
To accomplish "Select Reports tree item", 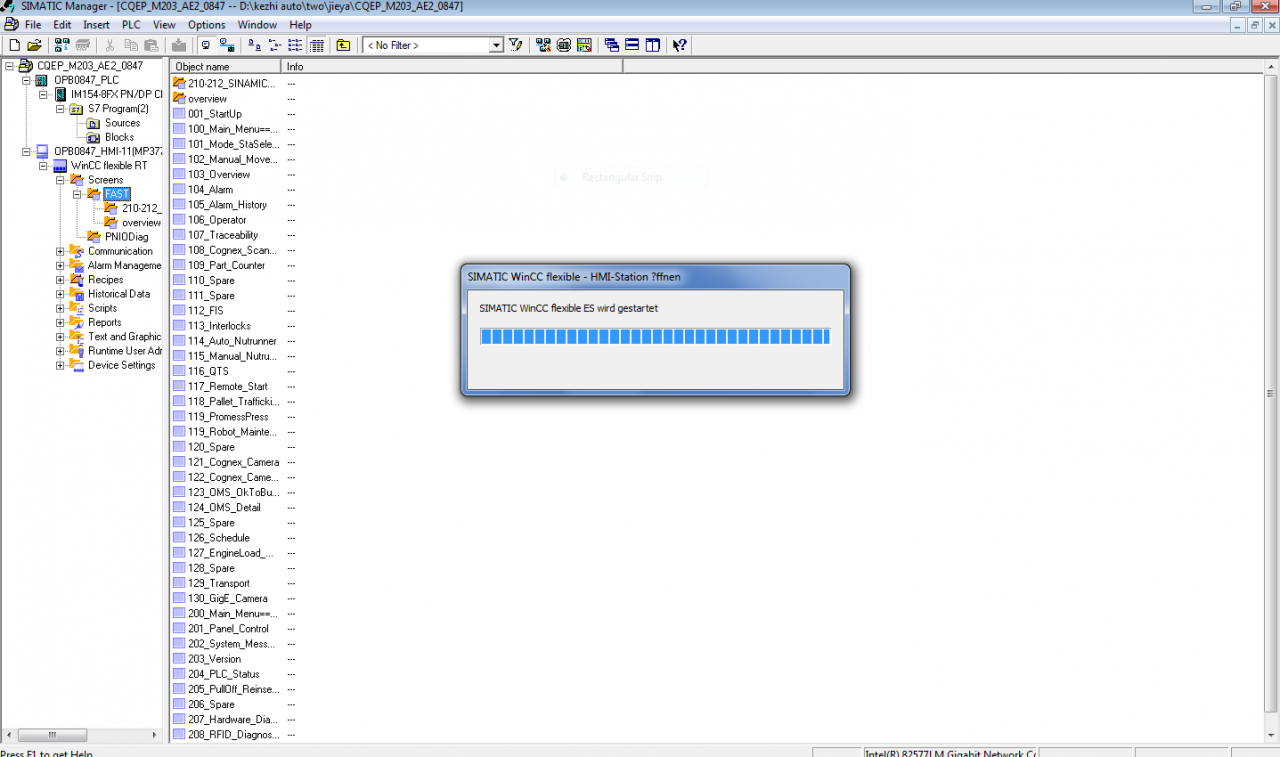I will click(104, 322).
